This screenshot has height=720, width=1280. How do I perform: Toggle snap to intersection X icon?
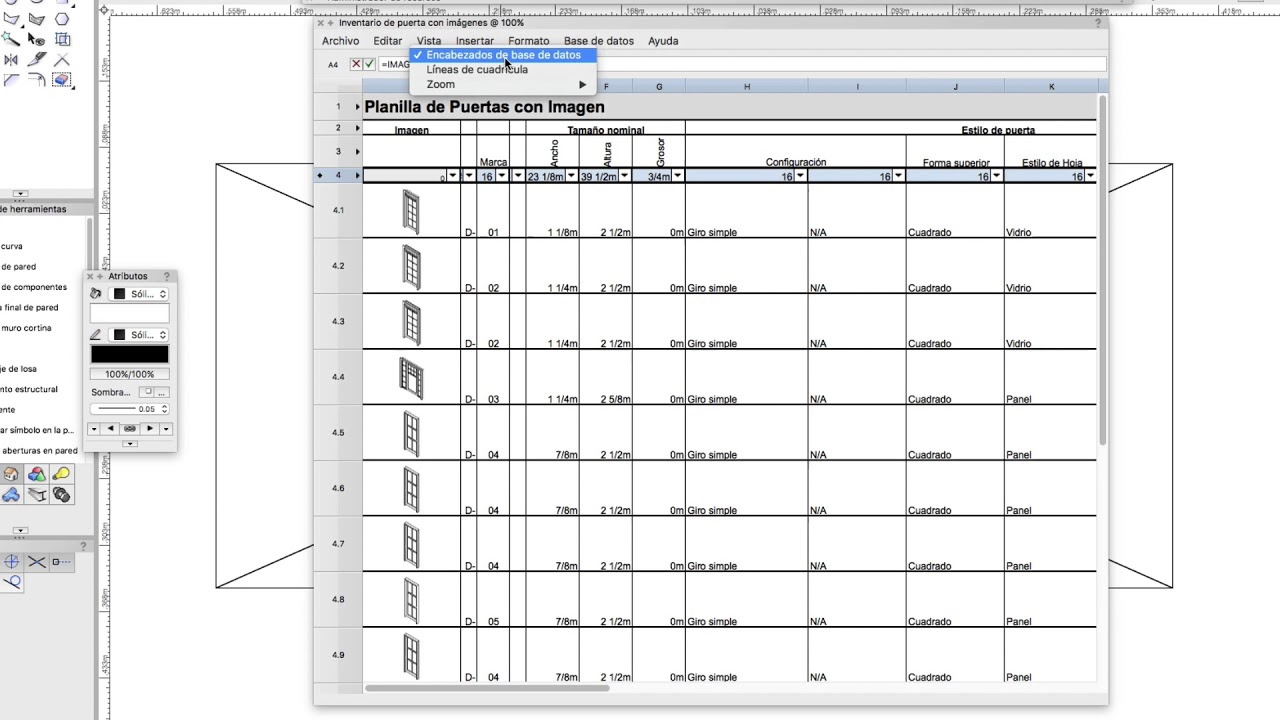[x=37, y=562]
